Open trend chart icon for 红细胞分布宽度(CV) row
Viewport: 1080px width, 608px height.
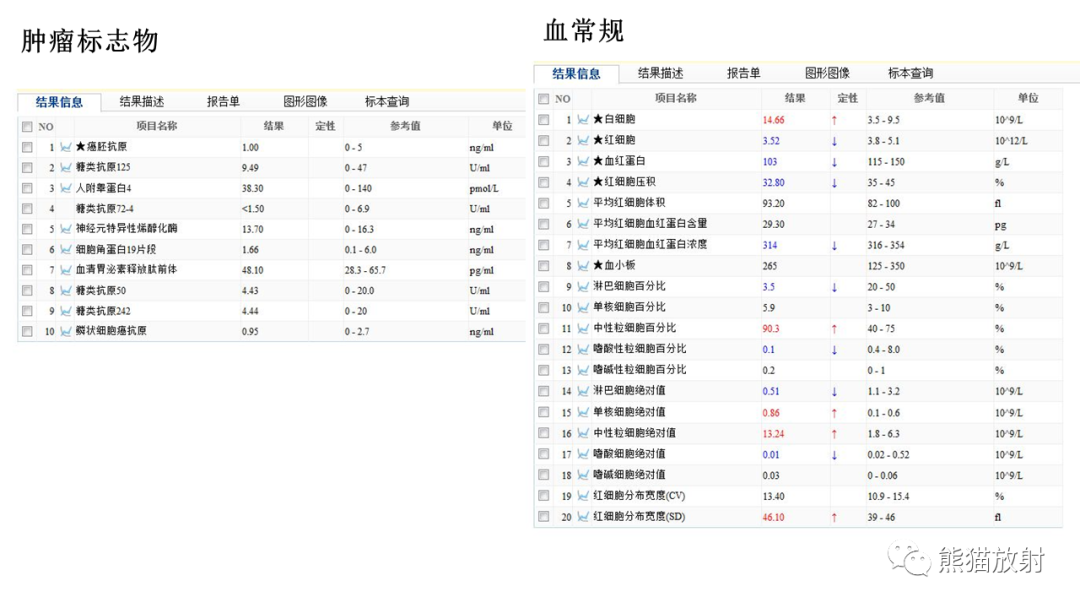tap(583, 496)
